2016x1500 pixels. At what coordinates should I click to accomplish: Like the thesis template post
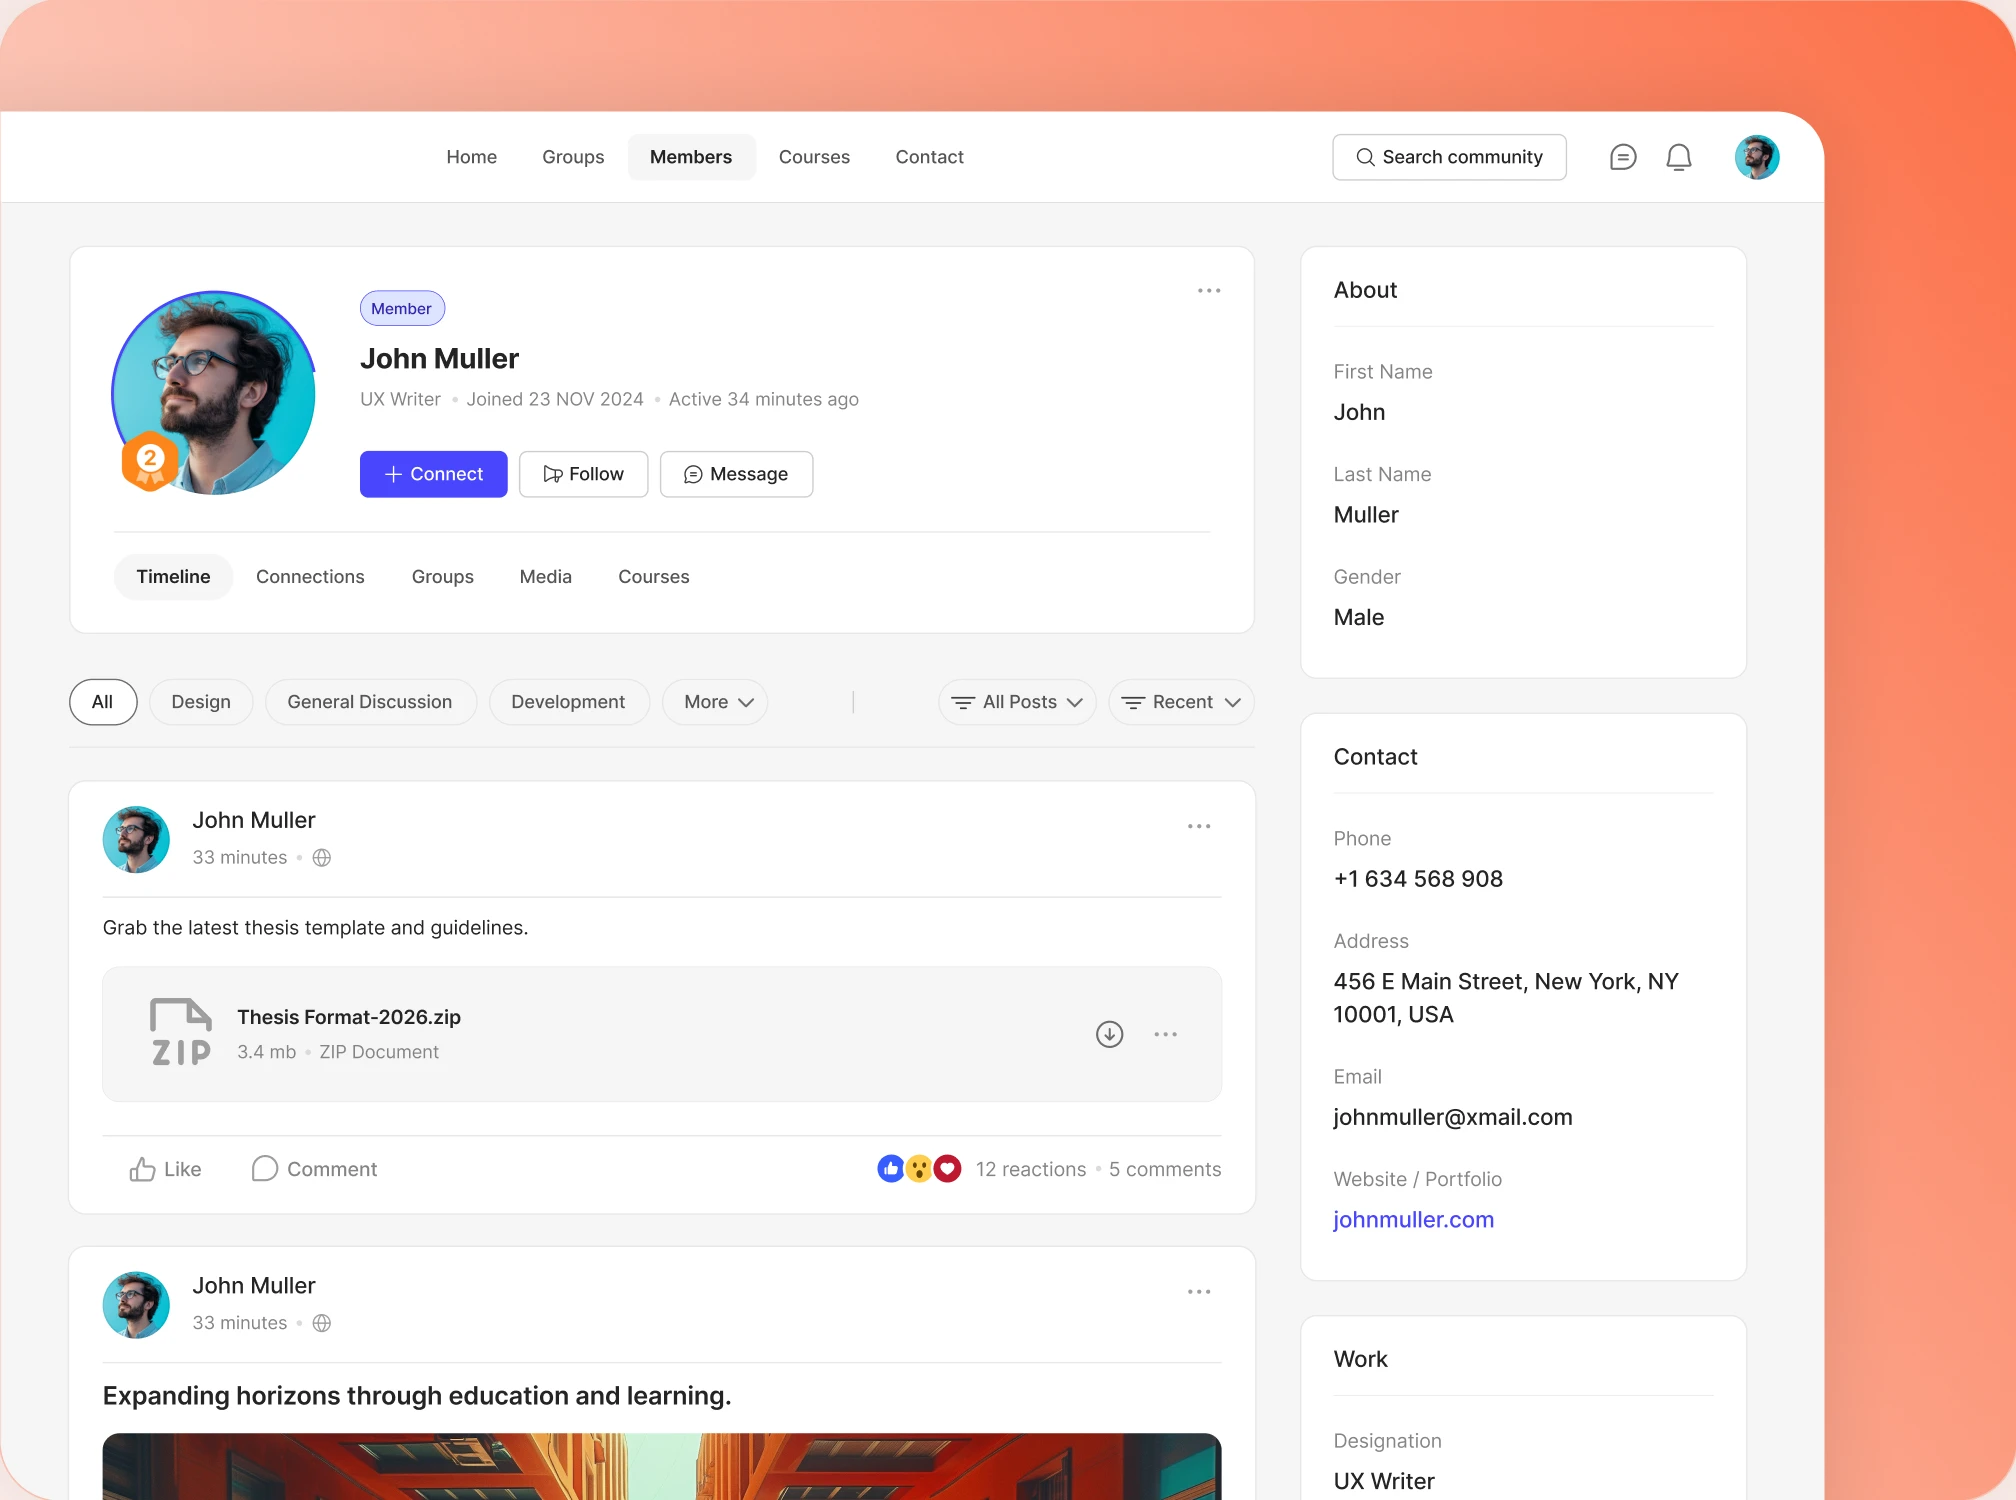click(165, 1169)
